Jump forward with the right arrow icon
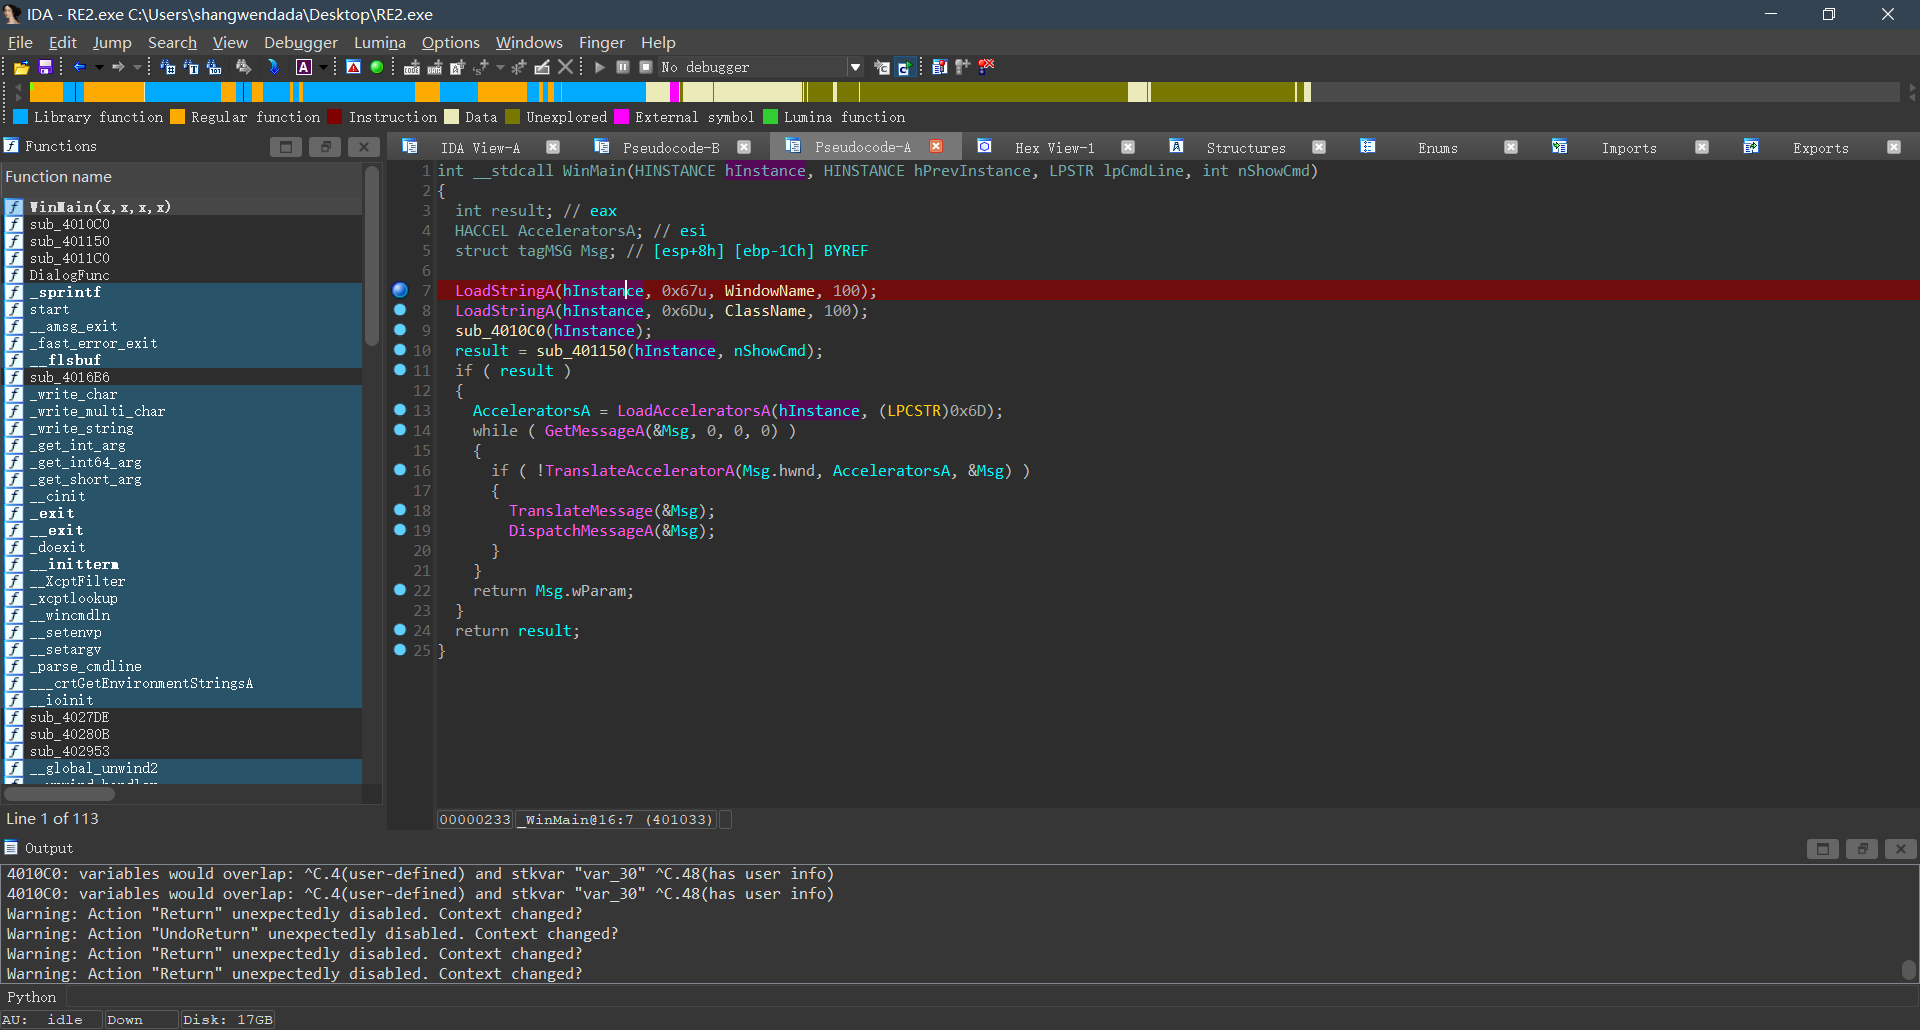This screenshot has height=1030, width=1920. click(118, 67)
